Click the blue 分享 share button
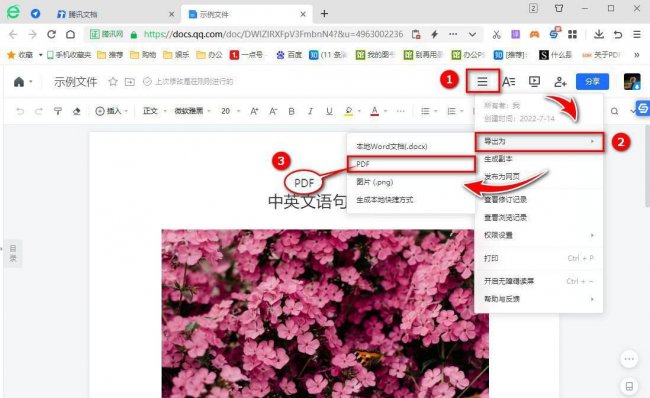 click(x=592, y=82)
